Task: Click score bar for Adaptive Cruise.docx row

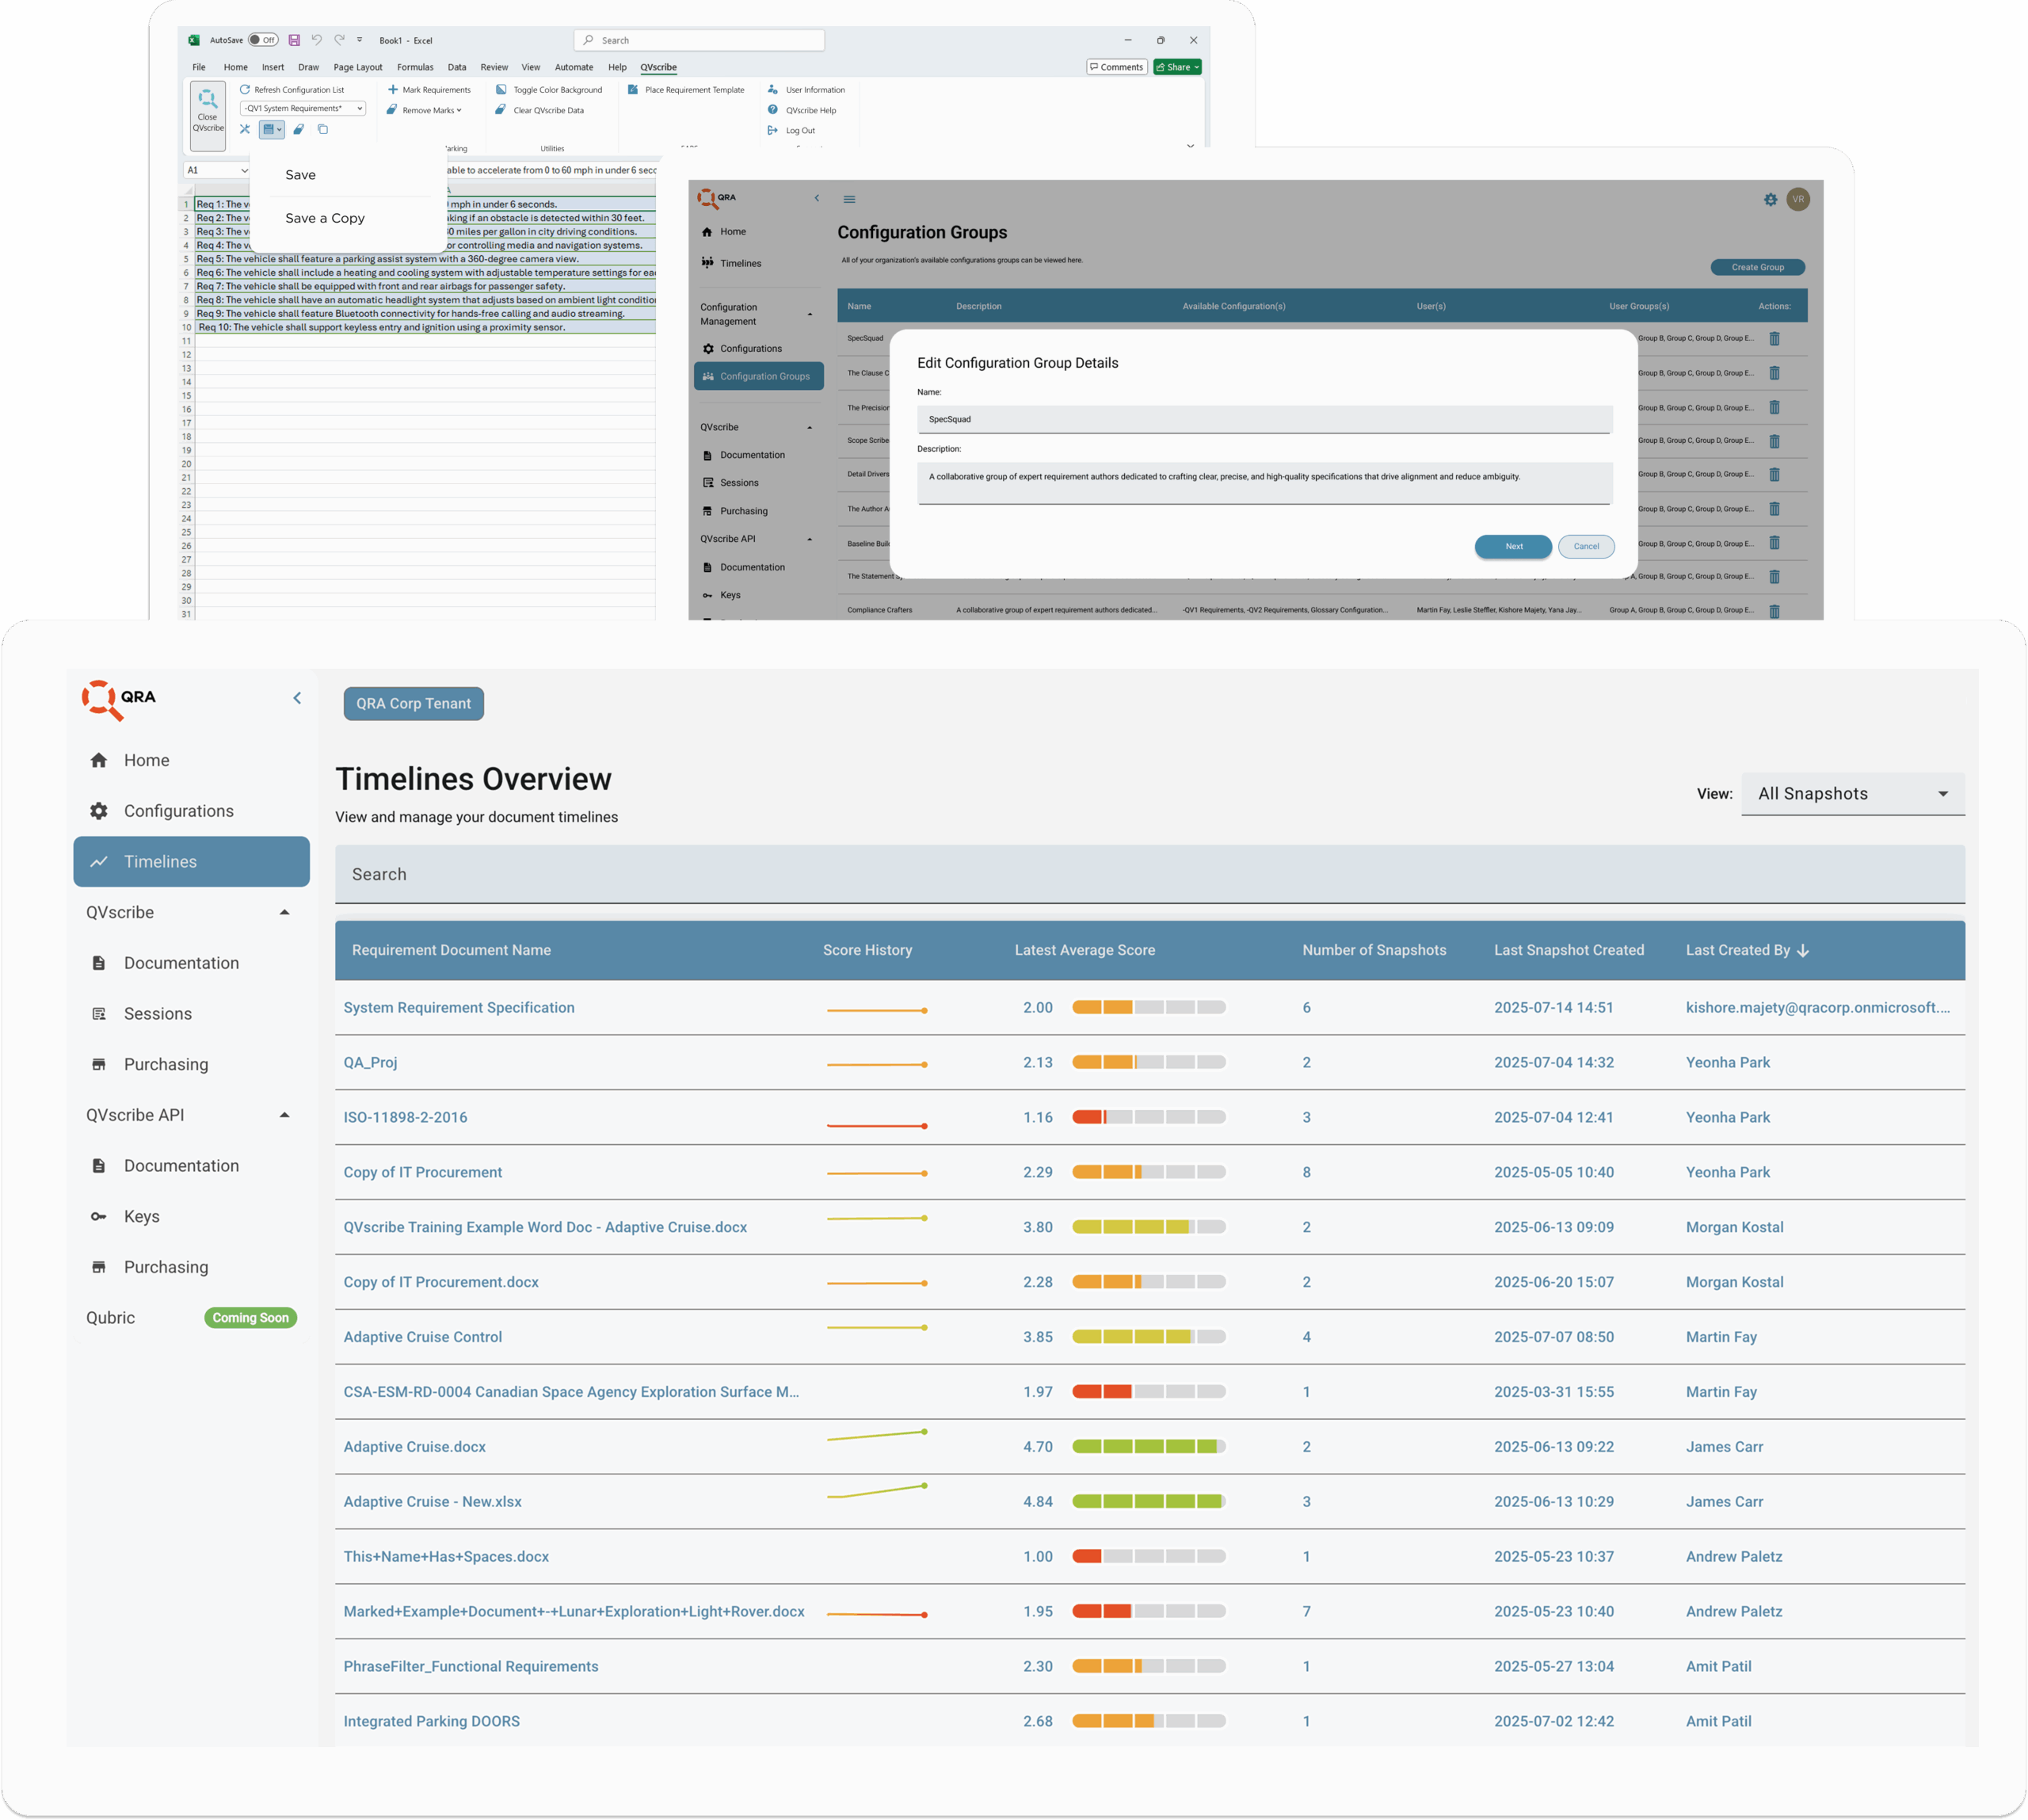Action: tap(1149, 1446)
